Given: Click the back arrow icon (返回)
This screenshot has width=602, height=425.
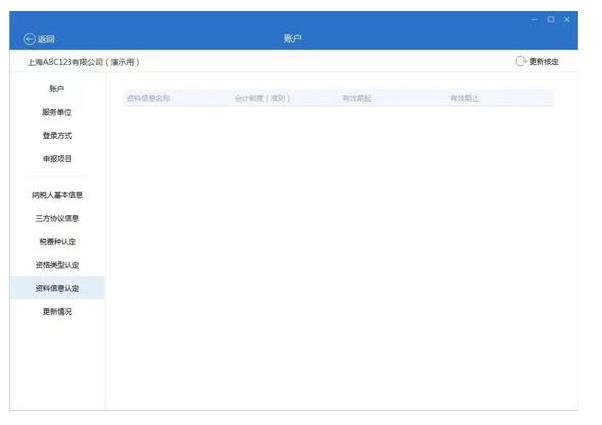Looking at the screenshot, I should coord(29,39).
